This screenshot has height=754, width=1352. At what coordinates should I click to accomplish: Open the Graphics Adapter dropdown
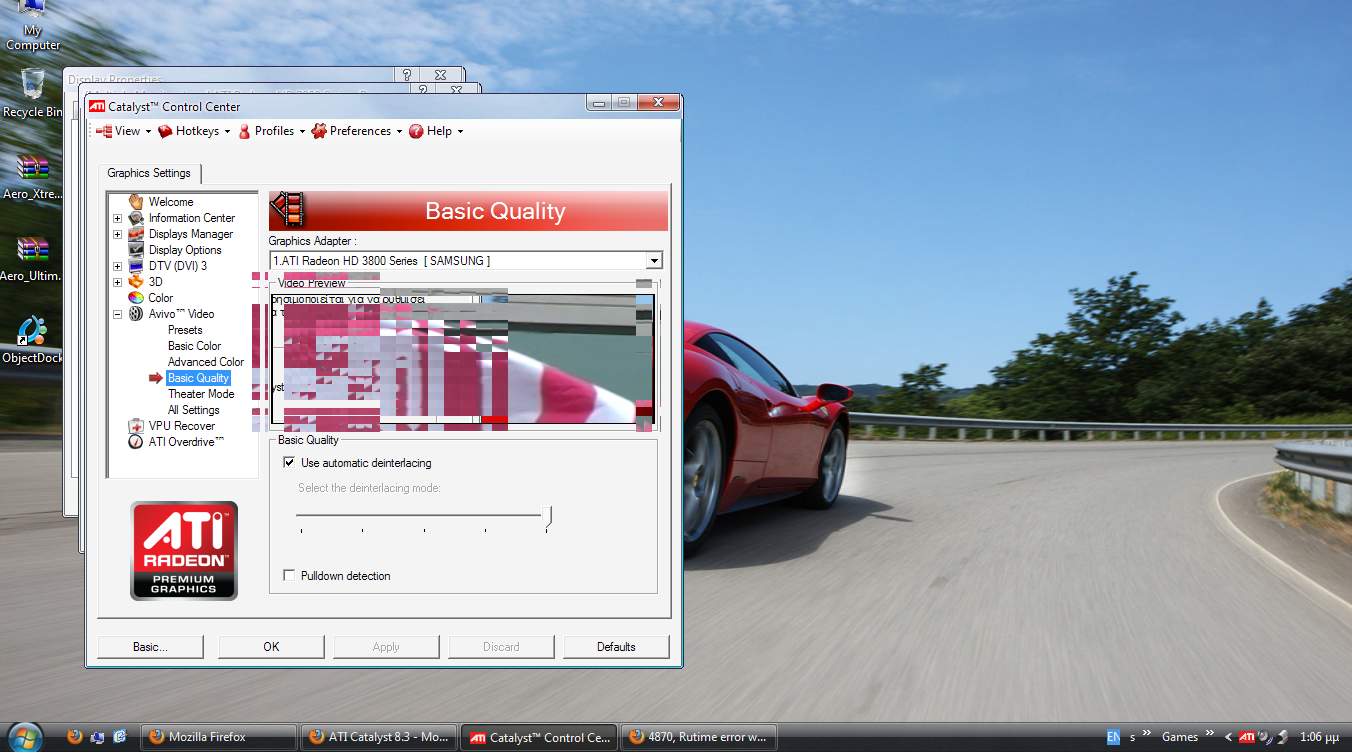[x=654, y=261]
